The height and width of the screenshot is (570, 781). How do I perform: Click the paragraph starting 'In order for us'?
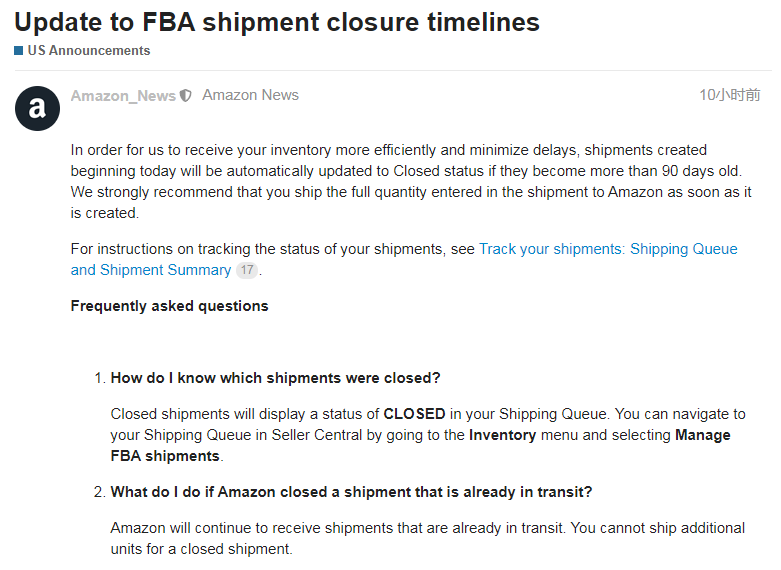click(x=411, y=181)
